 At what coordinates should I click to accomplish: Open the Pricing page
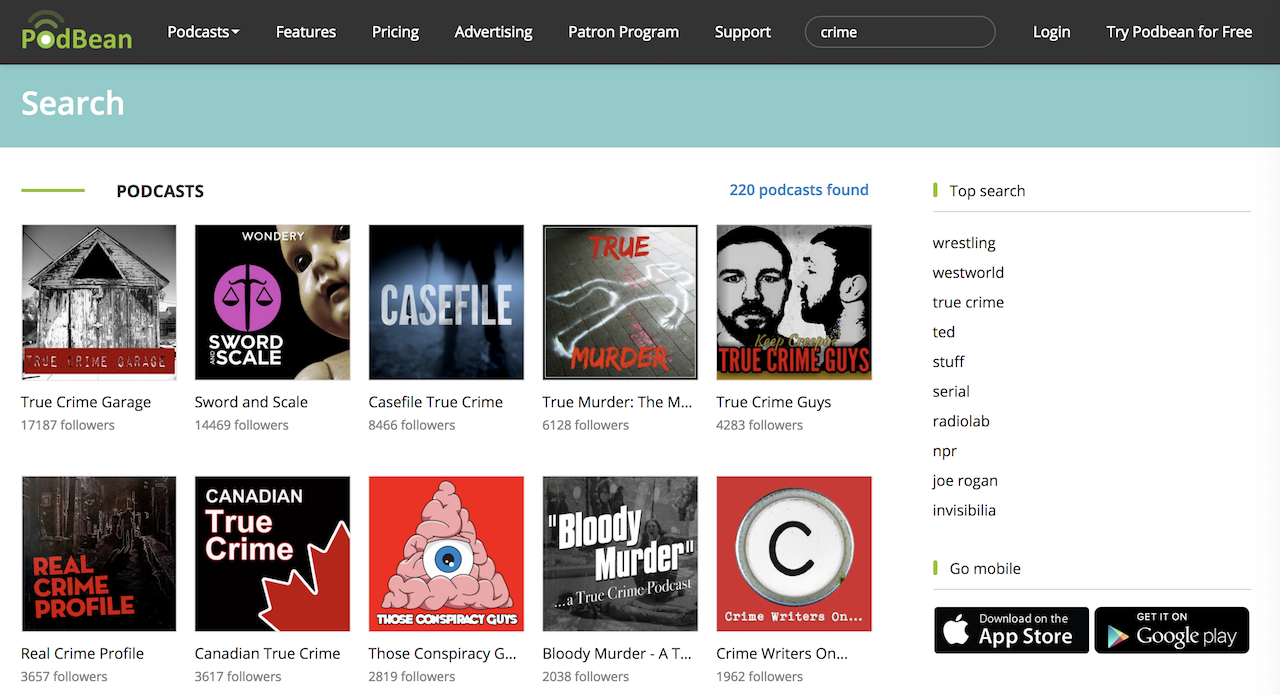(x=395, y=32)
